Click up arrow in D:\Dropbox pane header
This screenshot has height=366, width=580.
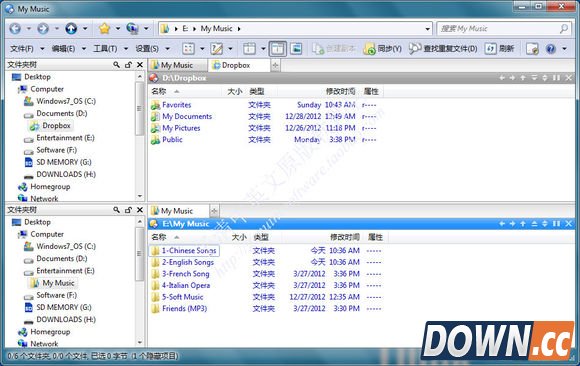523,78
